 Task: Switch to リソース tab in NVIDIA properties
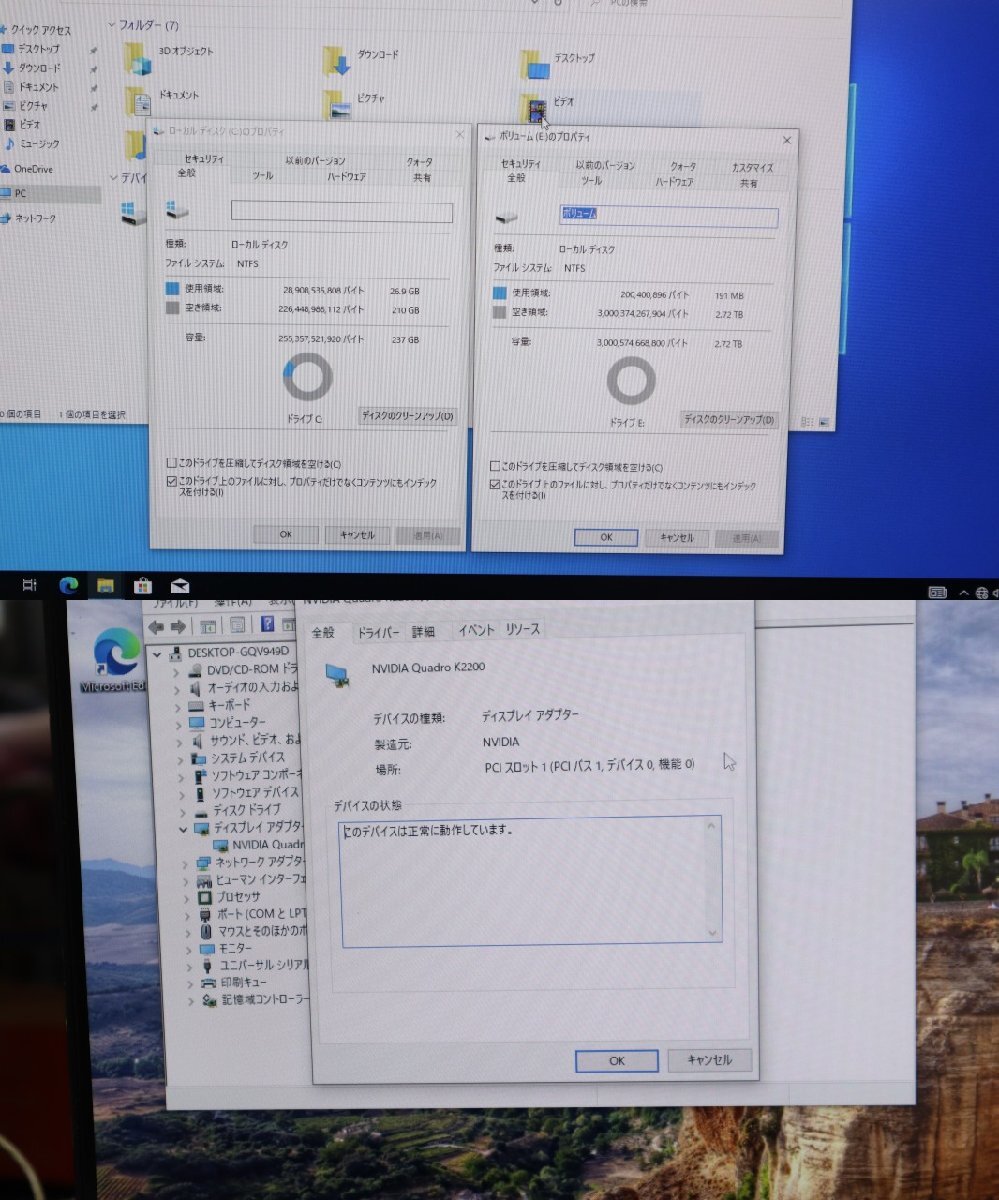(522, 629)
